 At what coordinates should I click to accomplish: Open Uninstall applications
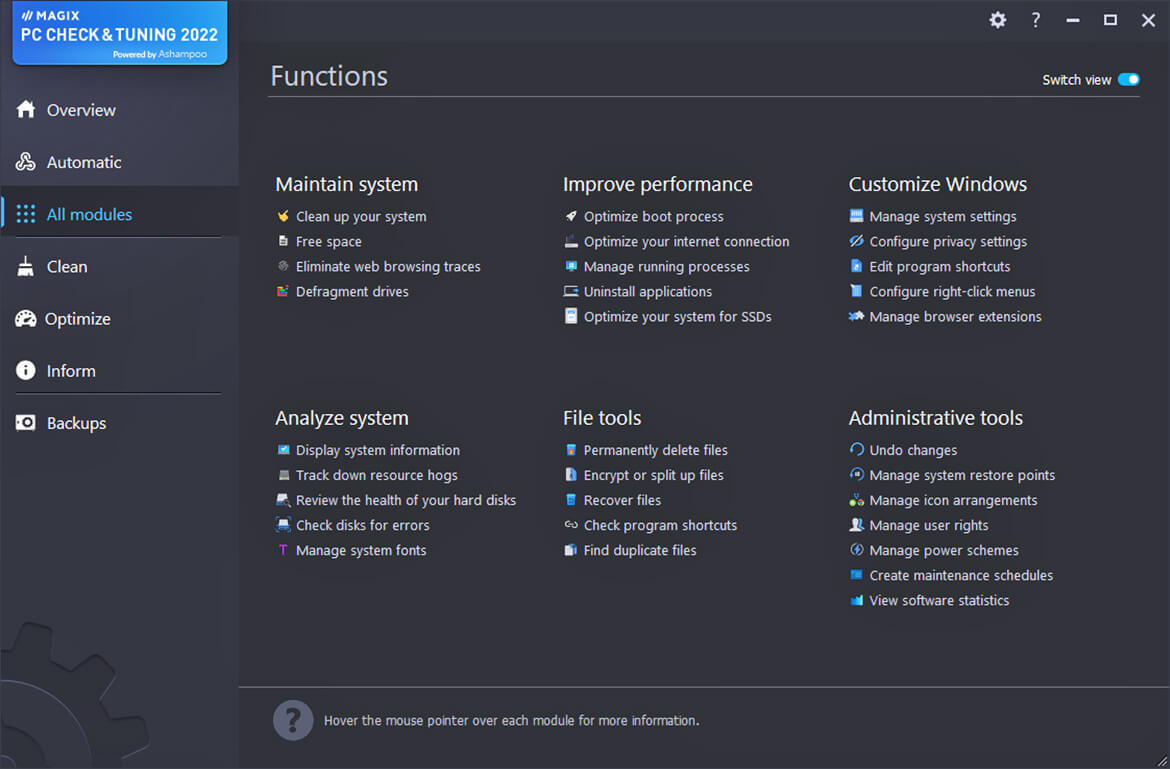647,292
